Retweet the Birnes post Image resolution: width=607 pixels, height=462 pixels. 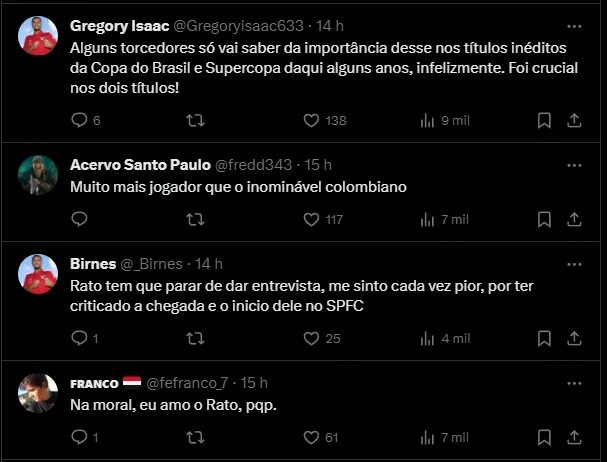pyautogui.click(x=196, y=338)
